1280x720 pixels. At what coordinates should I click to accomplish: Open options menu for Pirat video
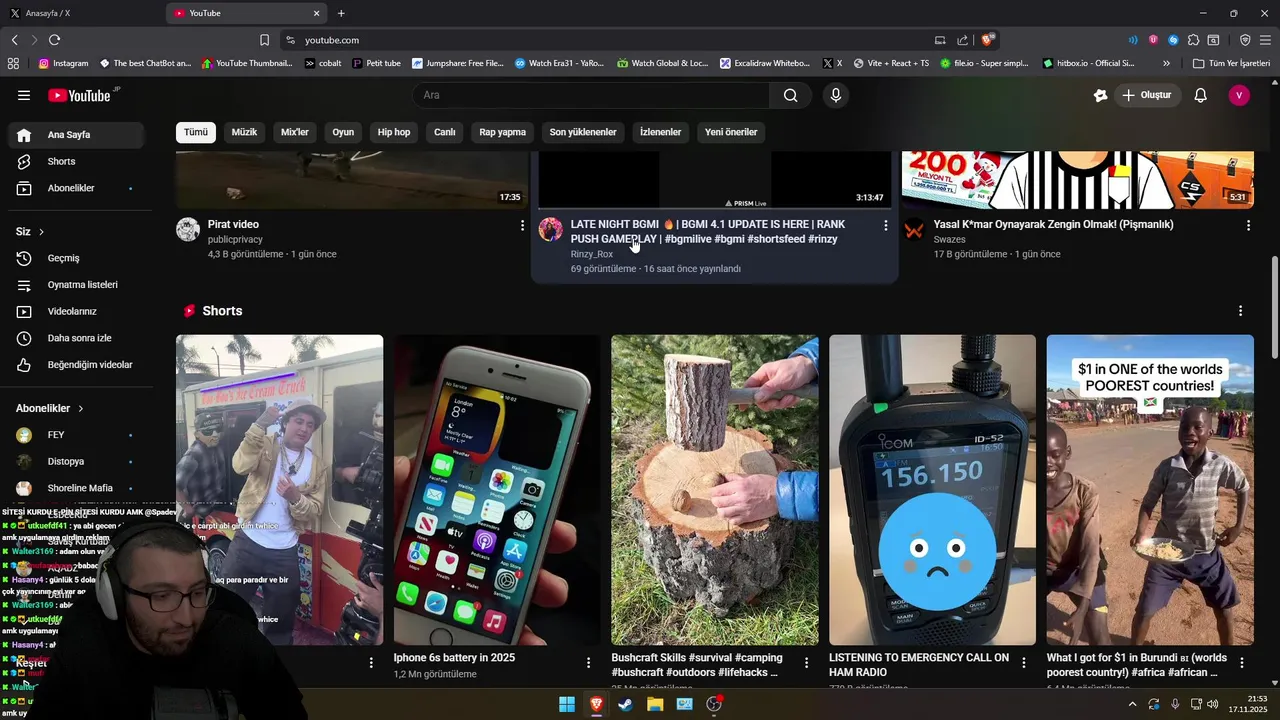pos(522,226)
